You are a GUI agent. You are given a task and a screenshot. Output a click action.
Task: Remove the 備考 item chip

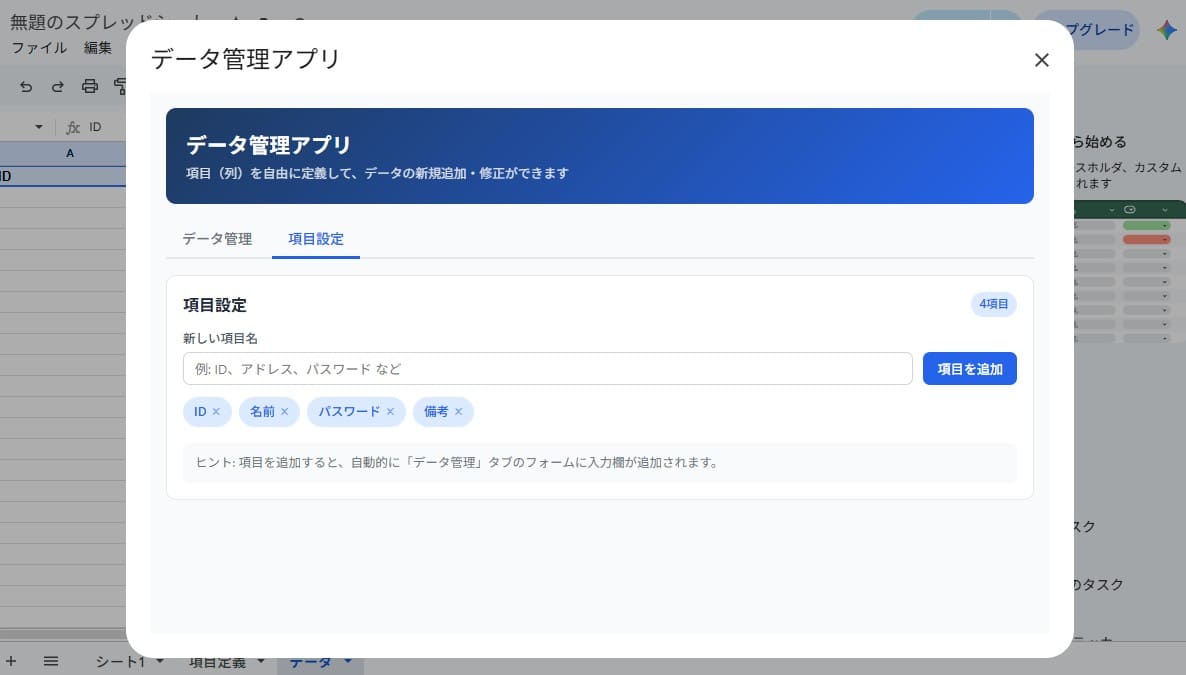pyautogui.click(x=458, y=412)
